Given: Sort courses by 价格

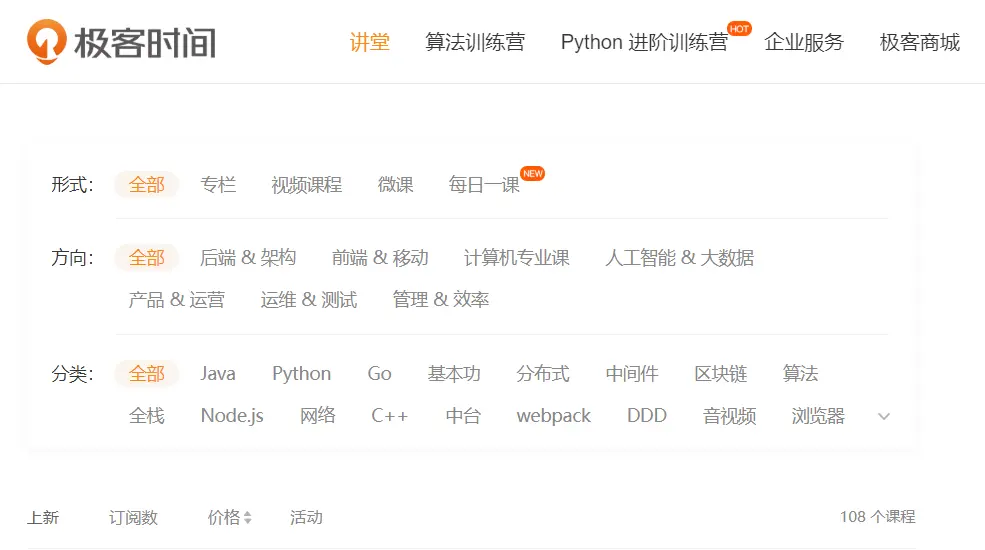Looking at the screenshot, I should tap(224, 517).
